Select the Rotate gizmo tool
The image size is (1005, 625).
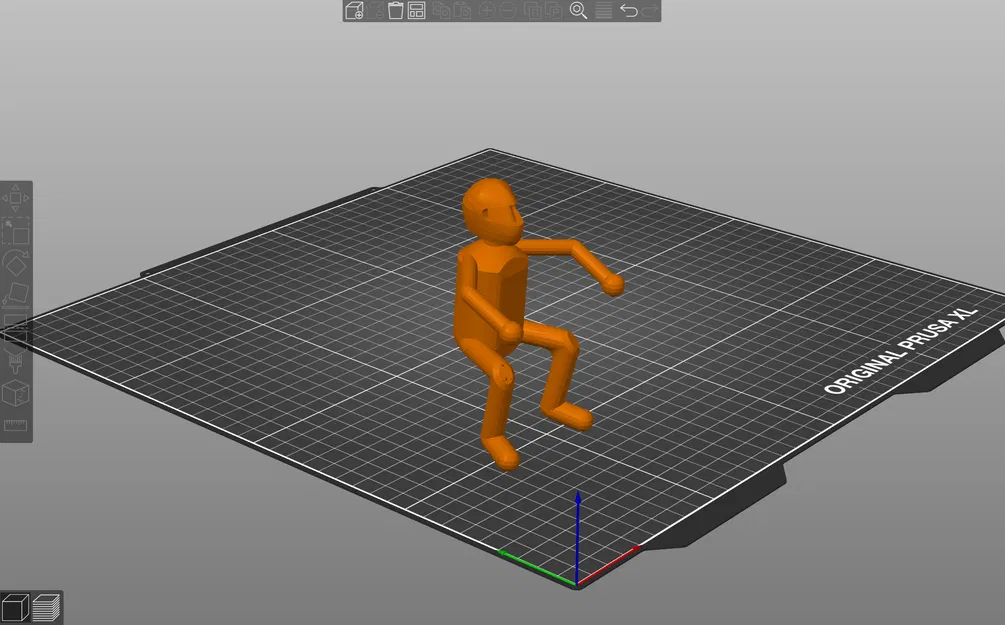16,263
